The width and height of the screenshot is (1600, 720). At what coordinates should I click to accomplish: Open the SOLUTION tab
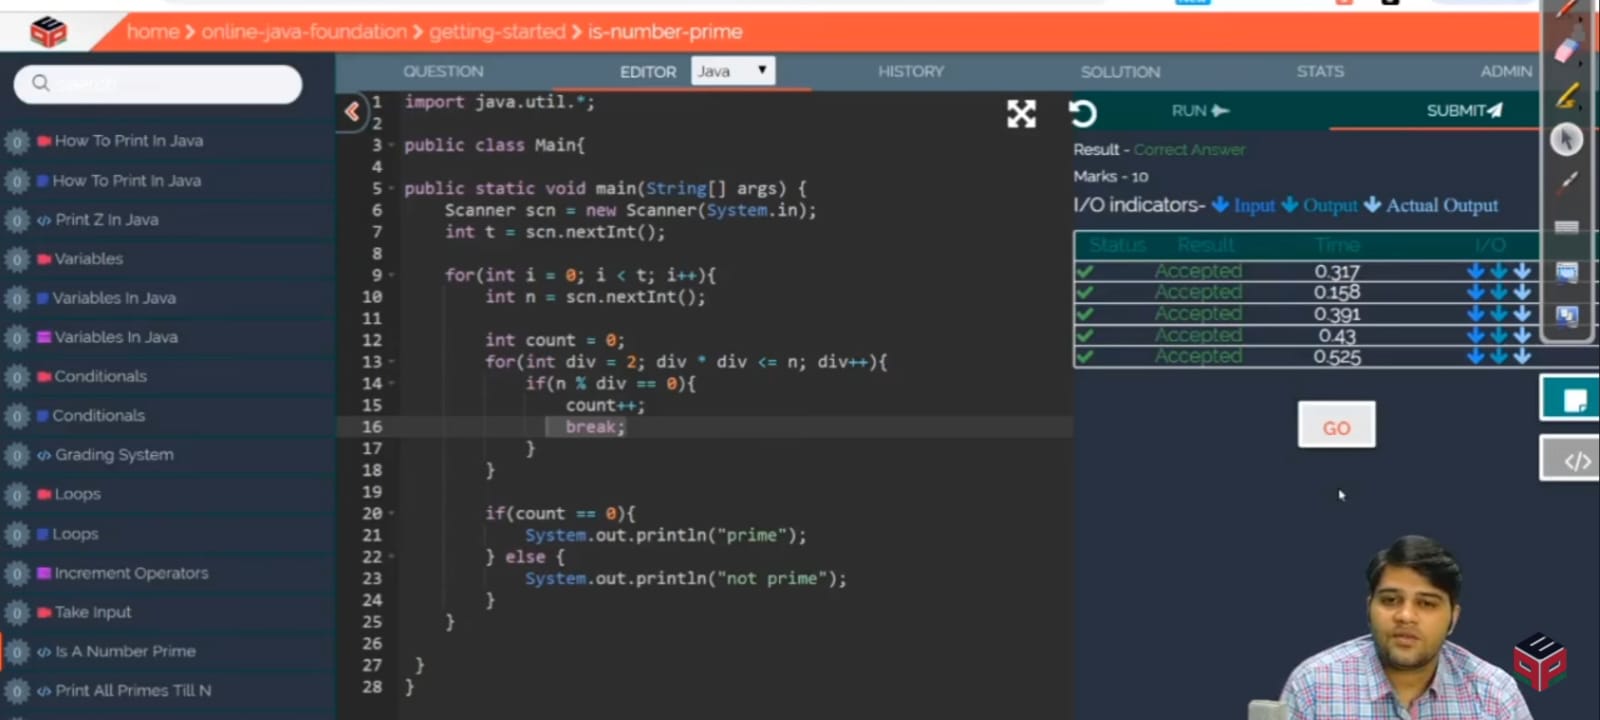[1120, 72]
